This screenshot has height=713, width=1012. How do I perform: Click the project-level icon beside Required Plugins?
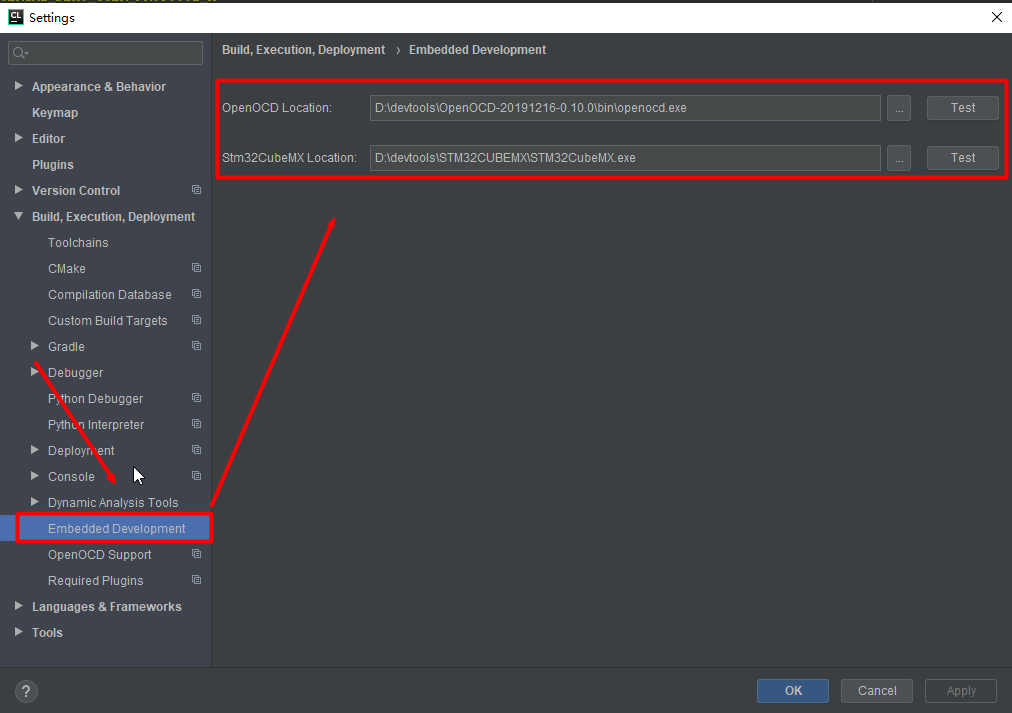pyautogui.click(x=196, y=579)
